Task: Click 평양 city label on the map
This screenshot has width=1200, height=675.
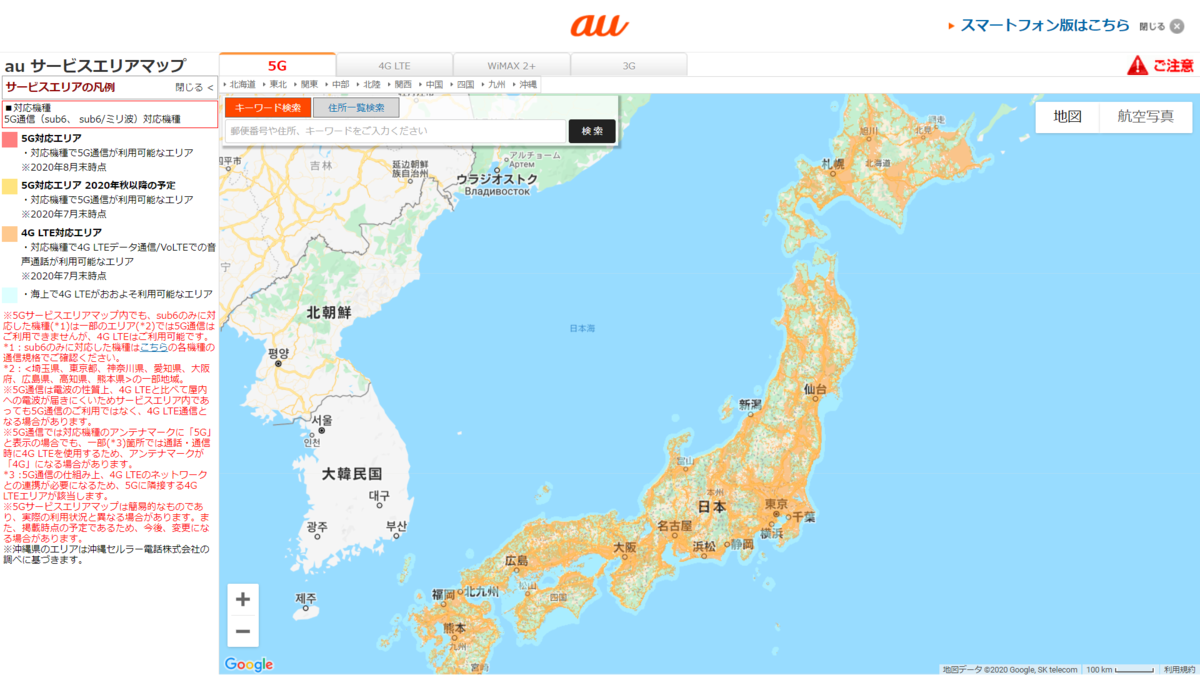Action: coord(278,353)
